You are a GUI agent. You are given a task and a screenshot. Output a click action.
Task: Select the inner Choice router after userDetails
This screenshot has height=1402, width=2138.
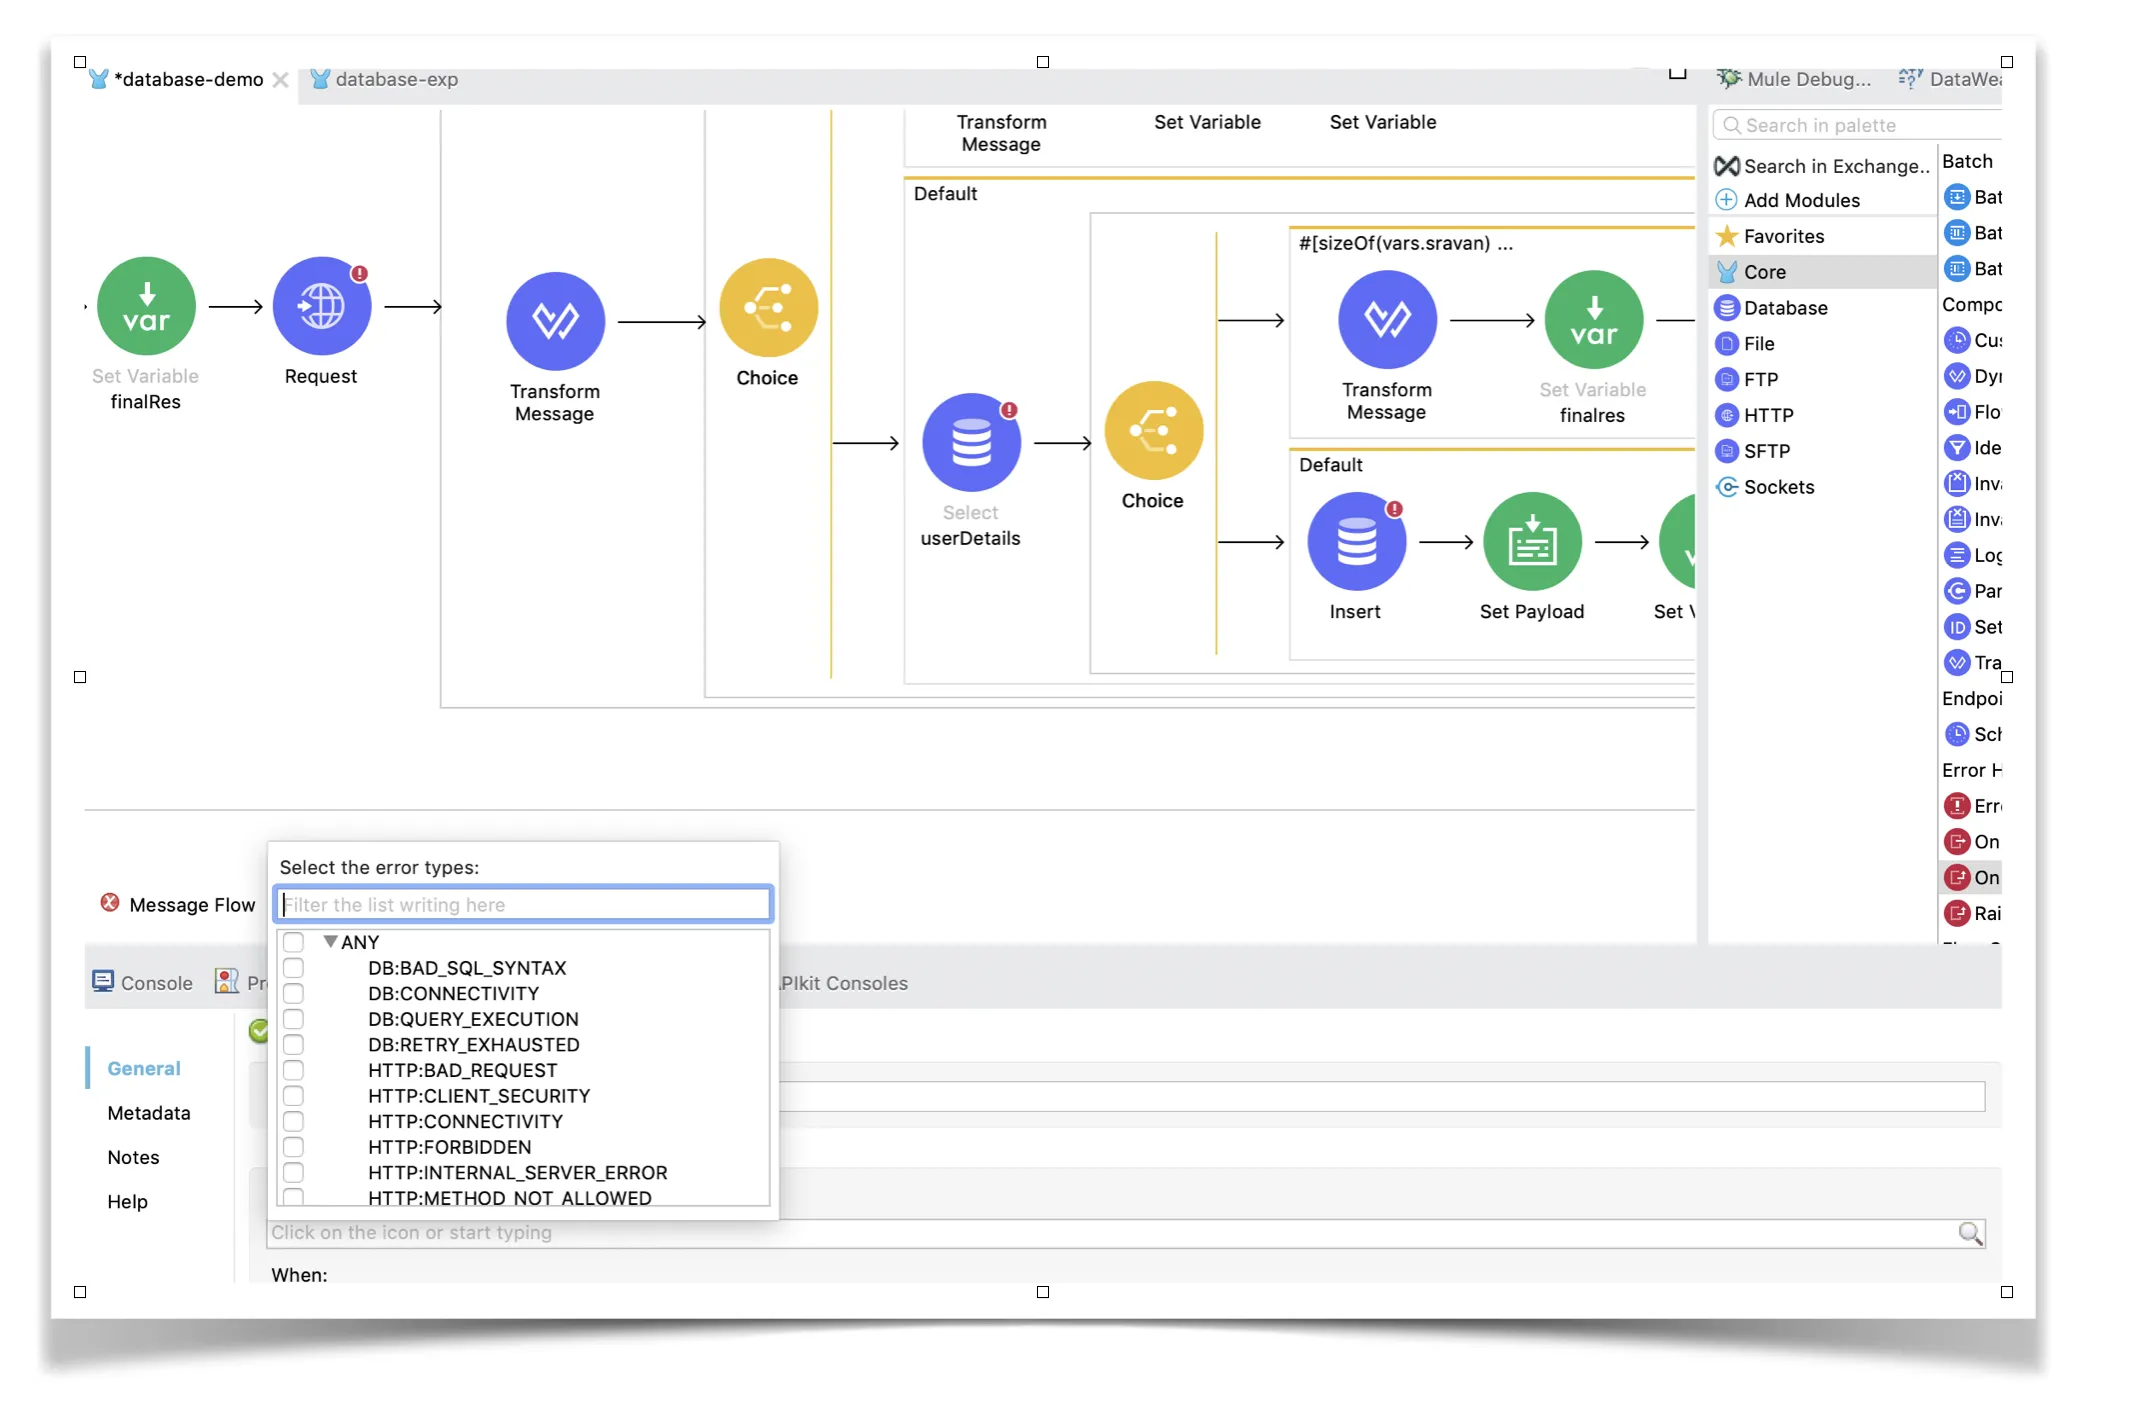(1153, 431)
